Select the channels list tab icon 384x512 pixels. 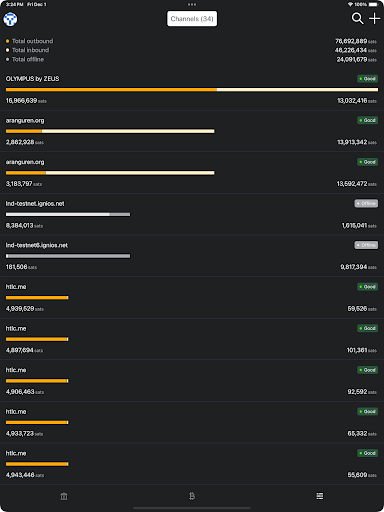pyautogui.click(x=320, y=496)
